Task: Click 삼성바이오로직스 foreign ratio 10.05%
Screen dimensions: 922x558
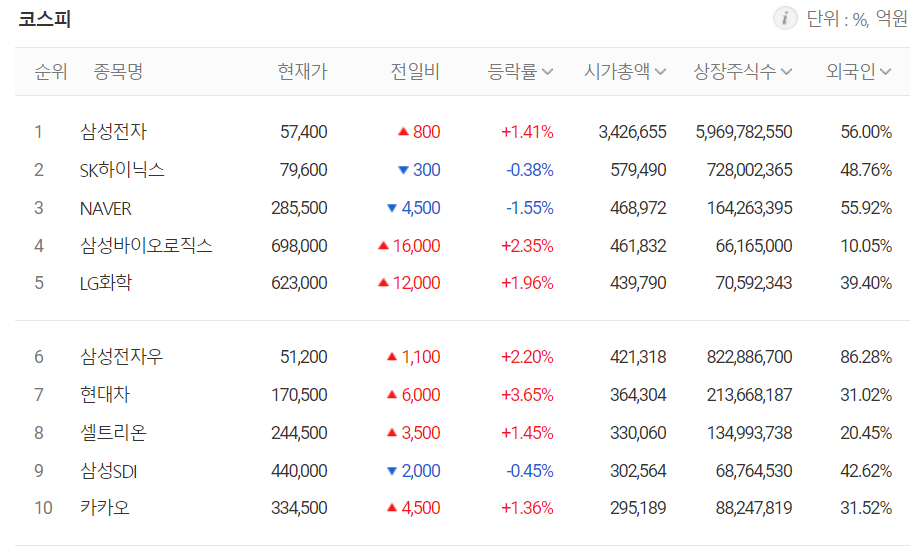Action: (866, 246)
